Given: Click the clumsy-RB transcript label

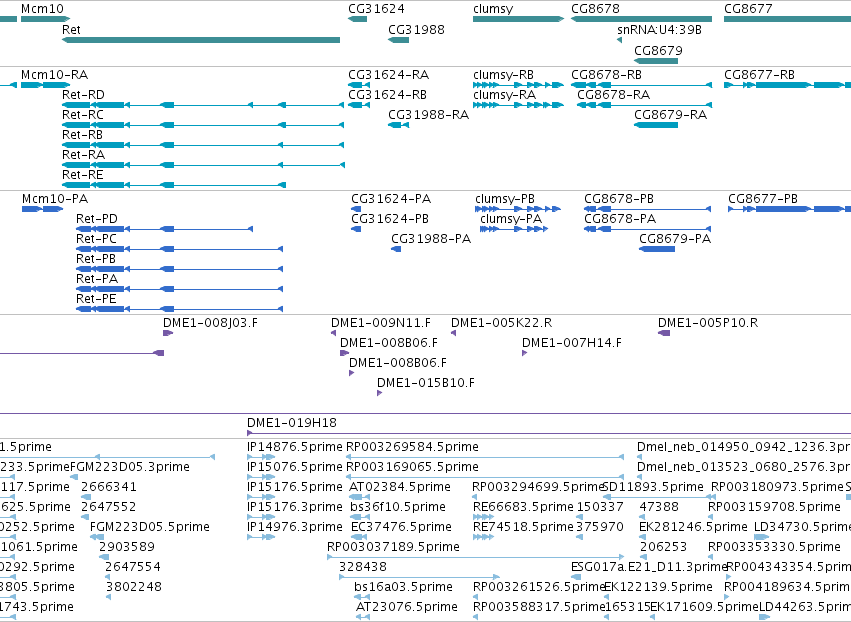Looking at the screenshot, I should pyautogui.click(x=503, y=74).
